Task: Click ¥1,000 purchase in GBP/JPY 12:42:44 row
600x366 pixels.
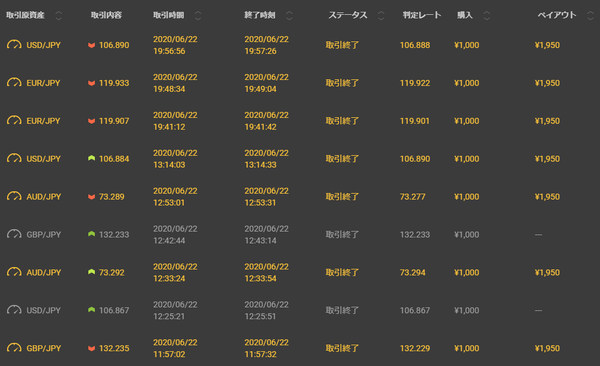Action: click(466, 235)
